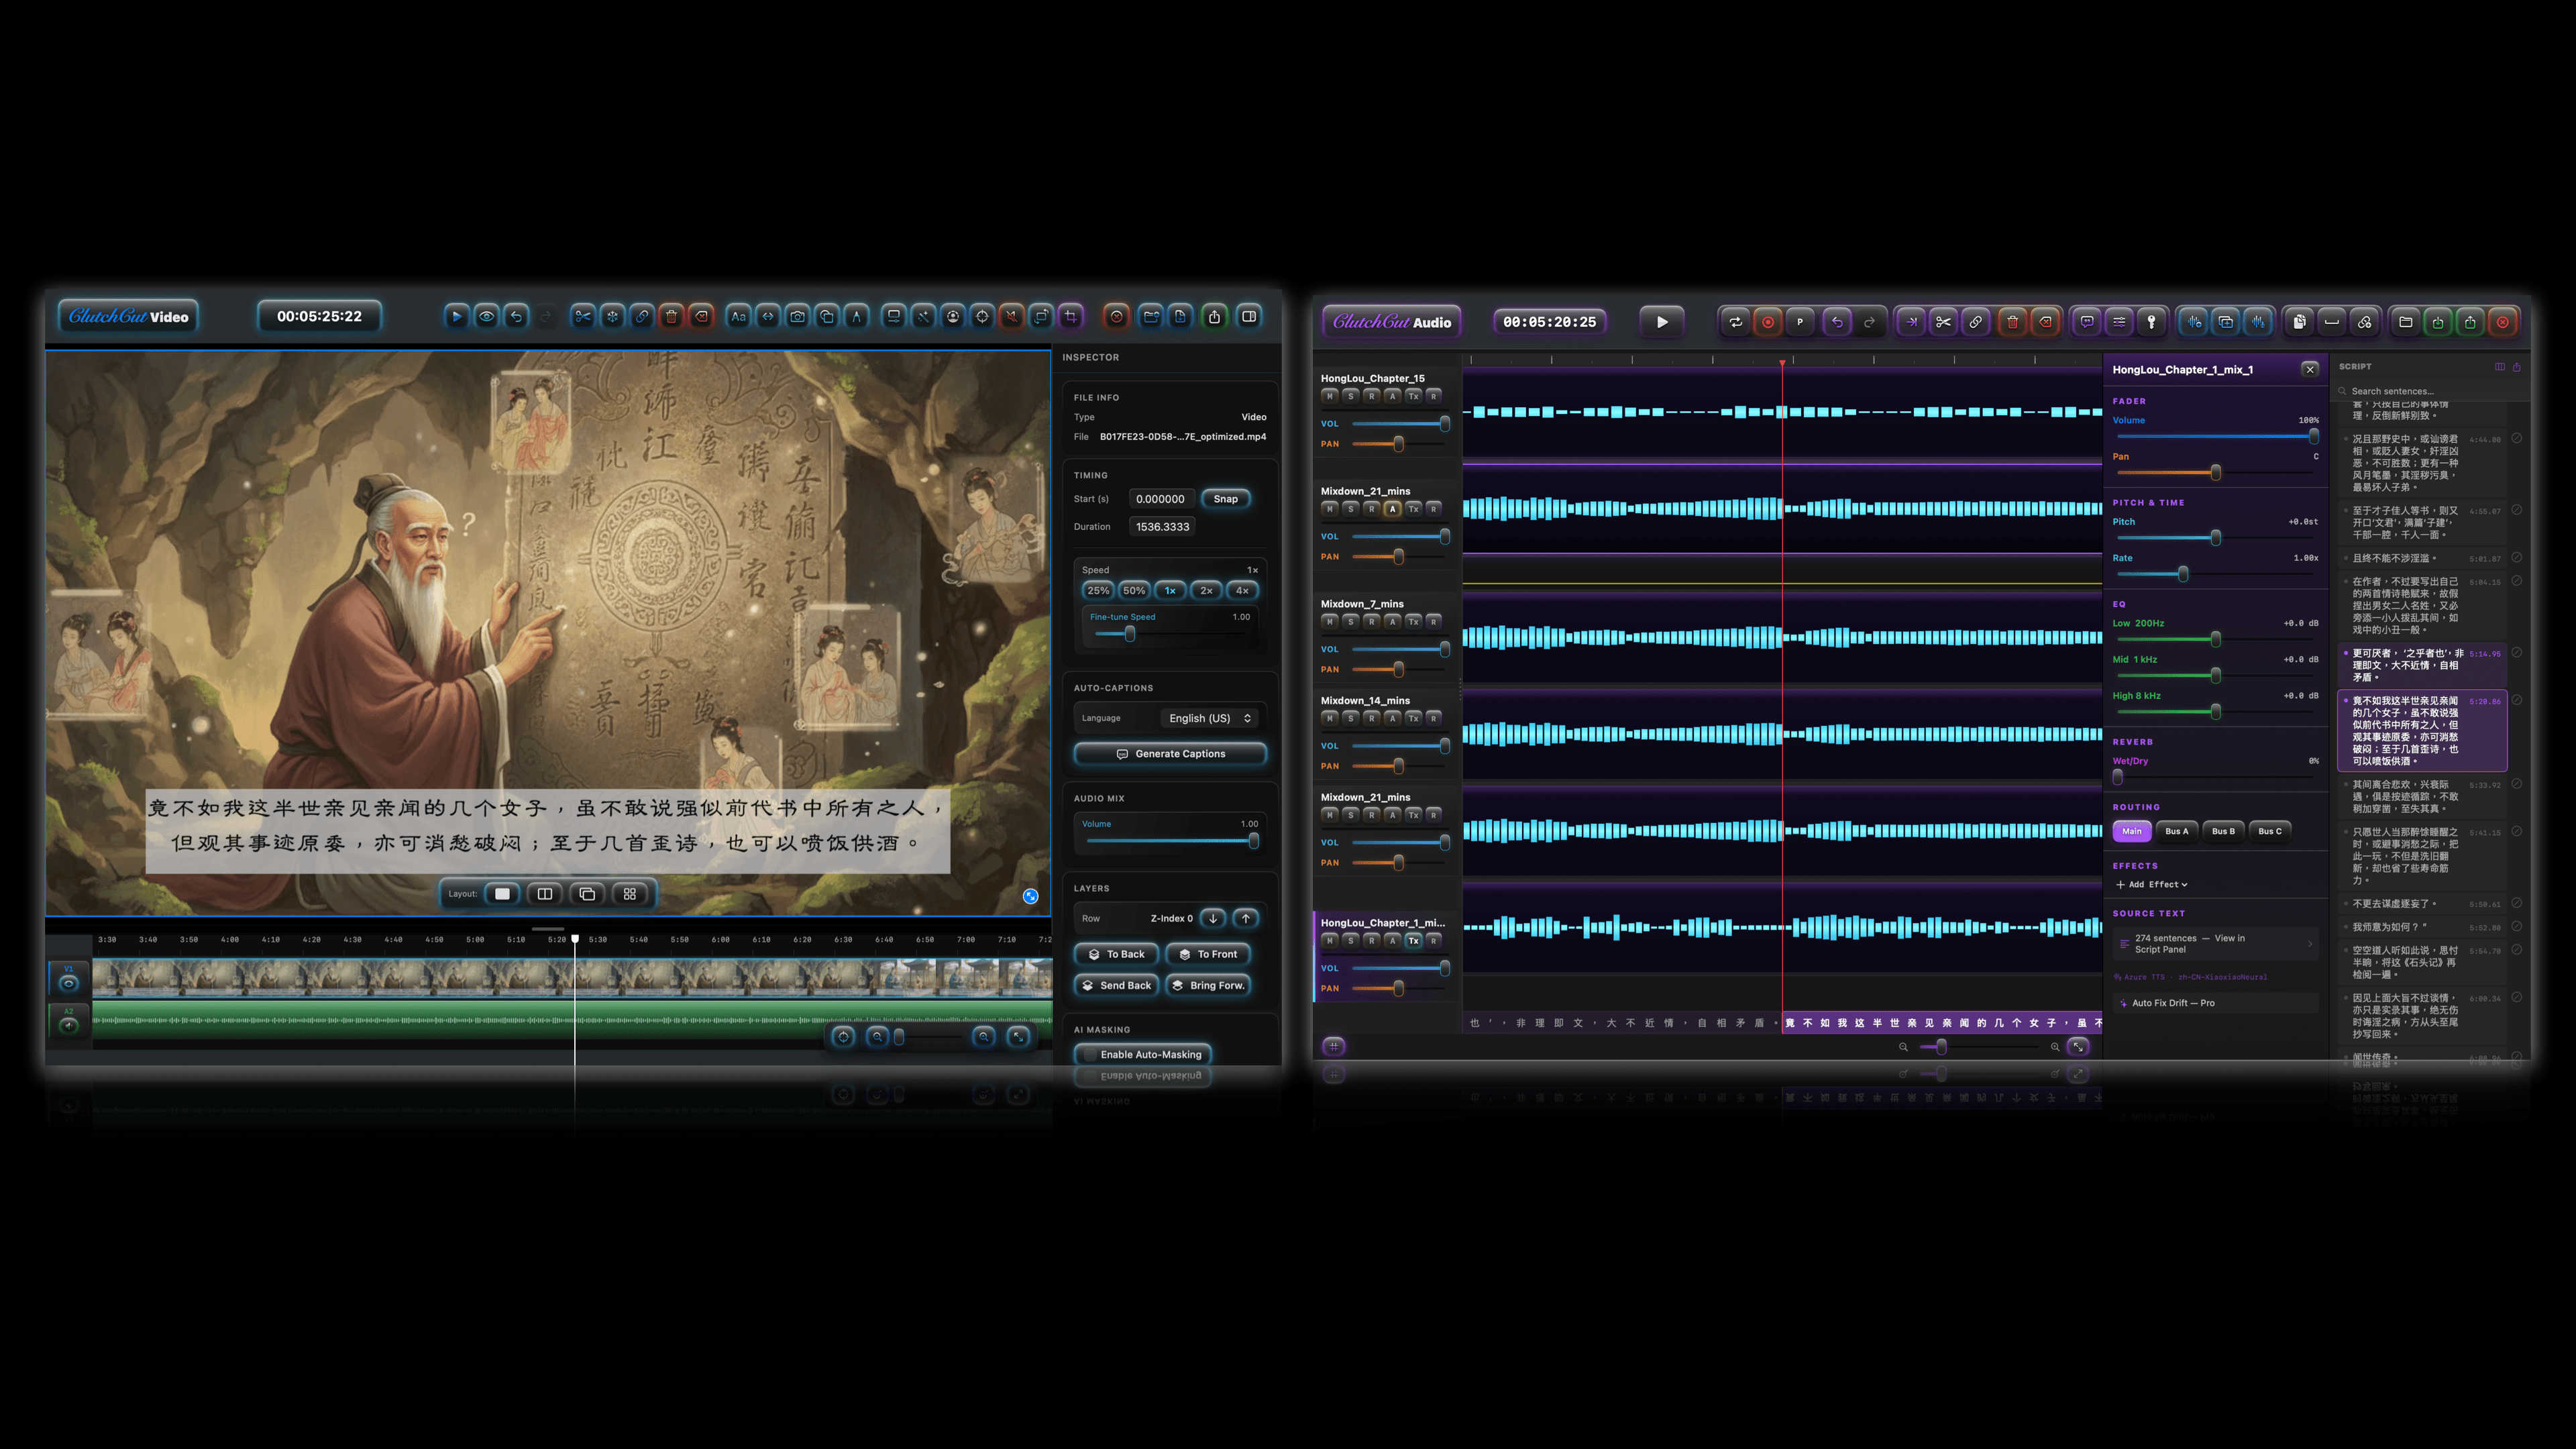
Task: Play audio in ClutchCut Audio
Action: point(1662,322)
